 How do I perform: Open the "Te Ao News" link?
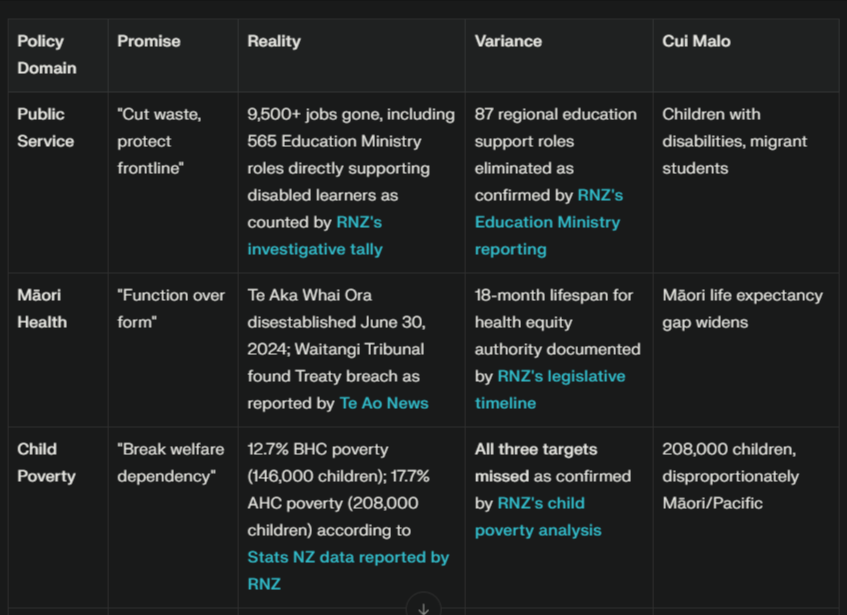point(384,403)
